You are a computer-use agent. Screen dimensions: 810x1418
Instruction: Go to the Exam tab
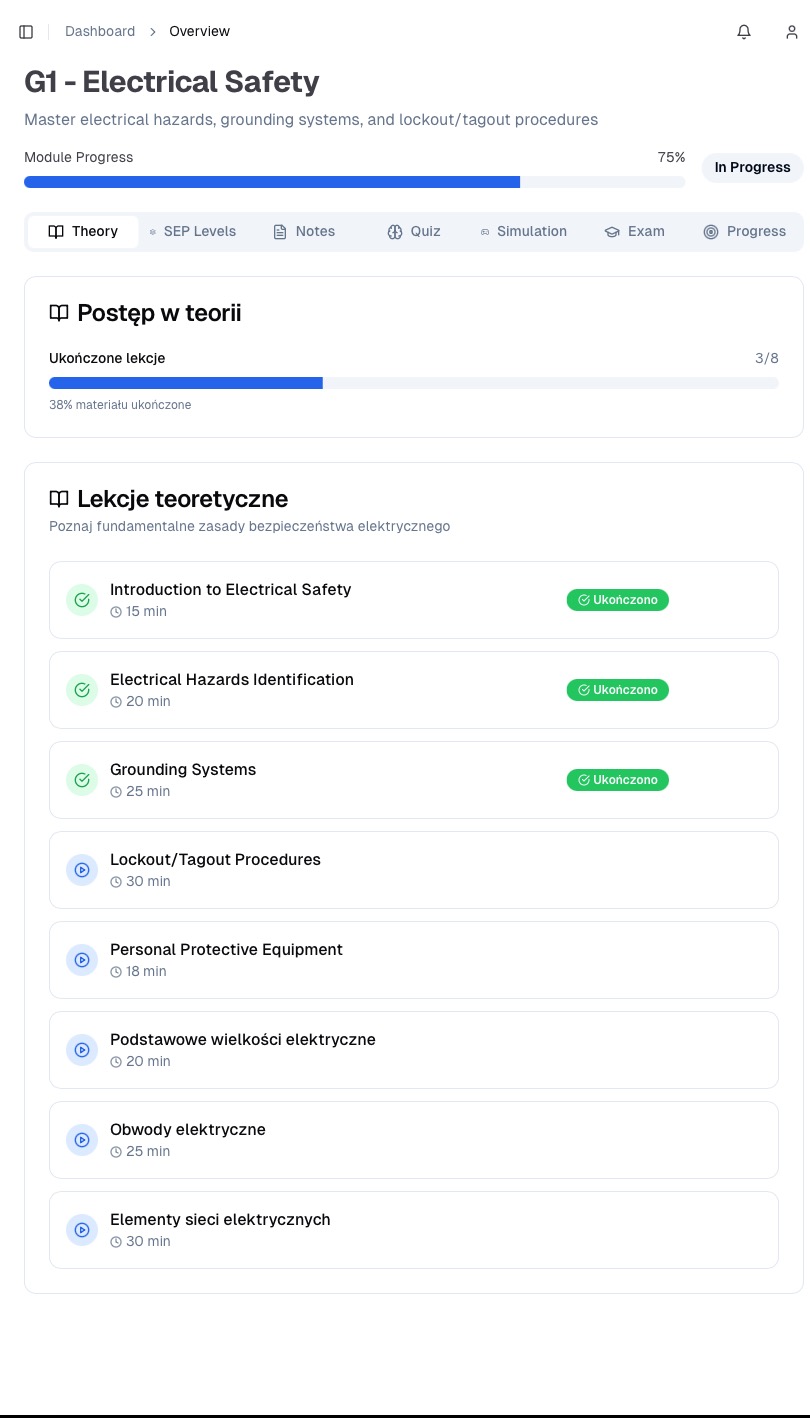click(634, 231)
